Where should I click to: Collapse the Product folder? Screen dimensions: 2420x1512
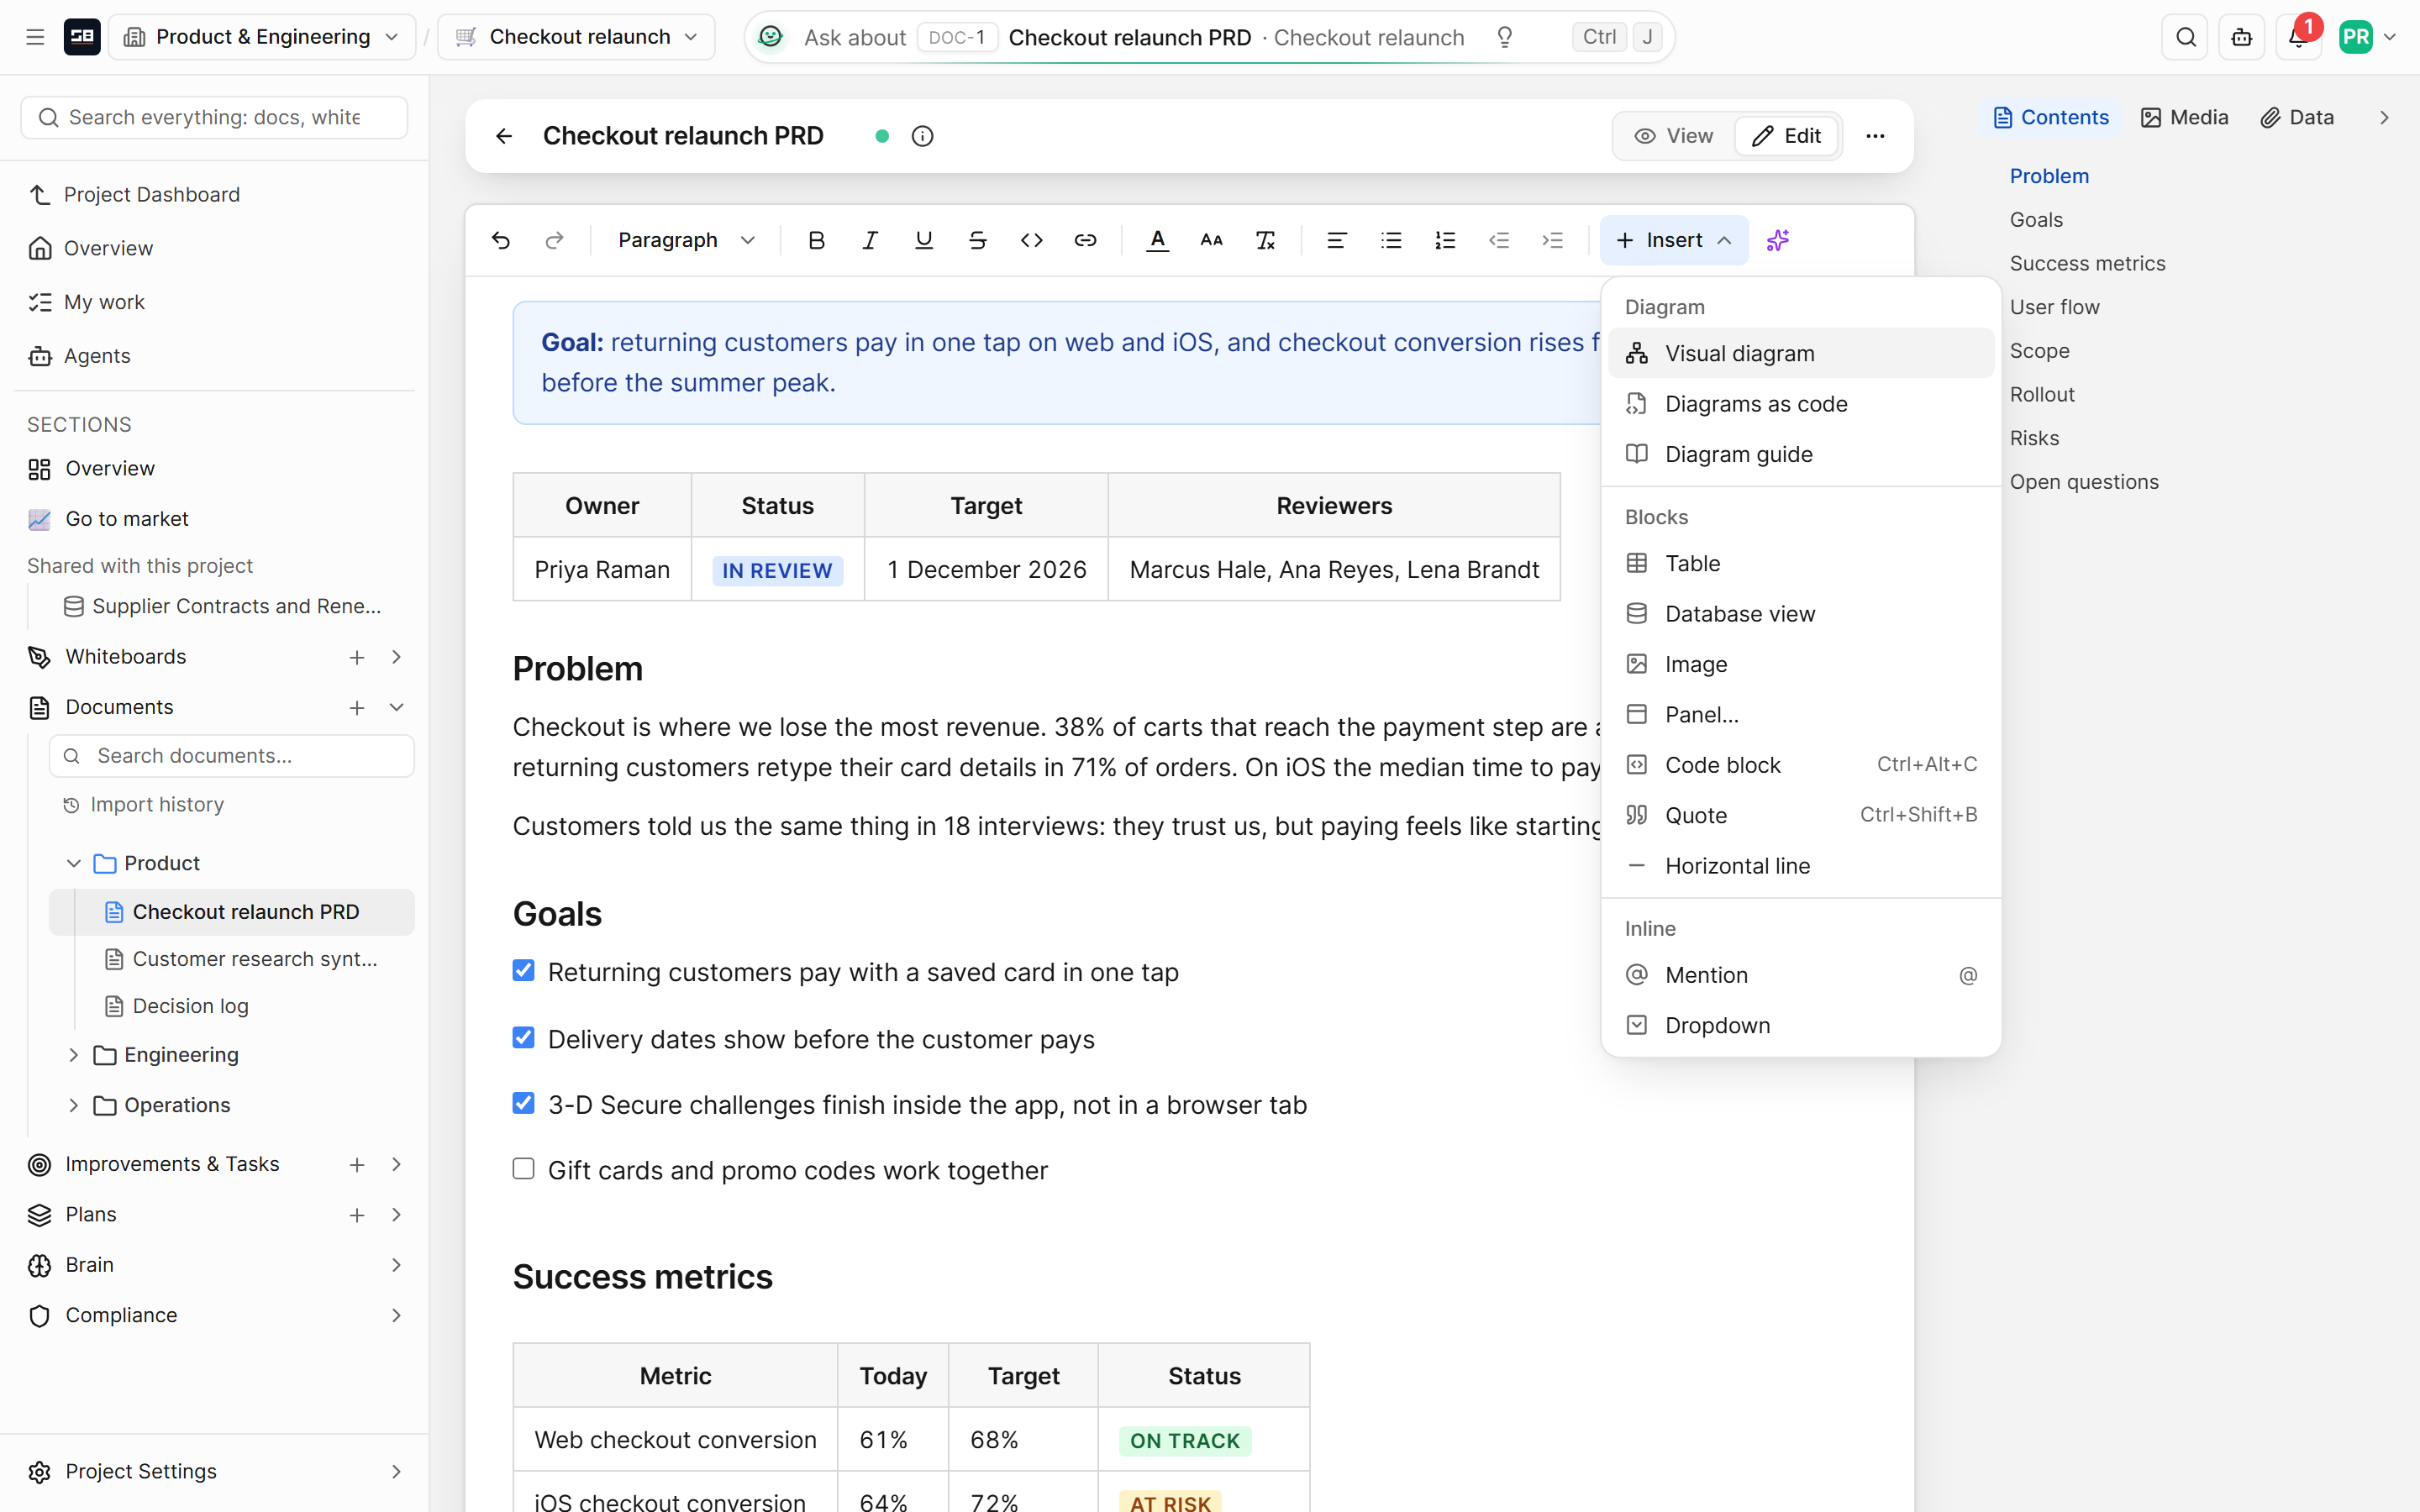coord(73,863)
